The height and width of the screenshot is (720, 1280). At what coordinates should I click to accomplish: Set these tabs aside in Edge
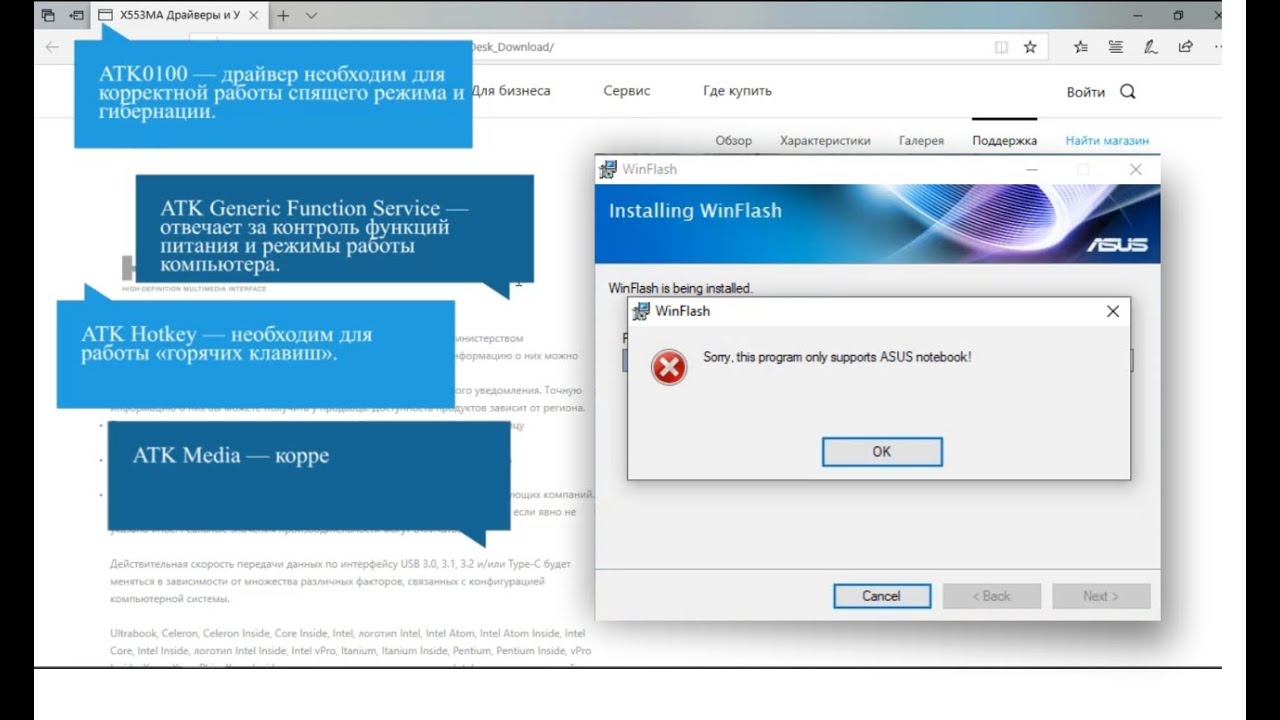click(x=76, y=16)
